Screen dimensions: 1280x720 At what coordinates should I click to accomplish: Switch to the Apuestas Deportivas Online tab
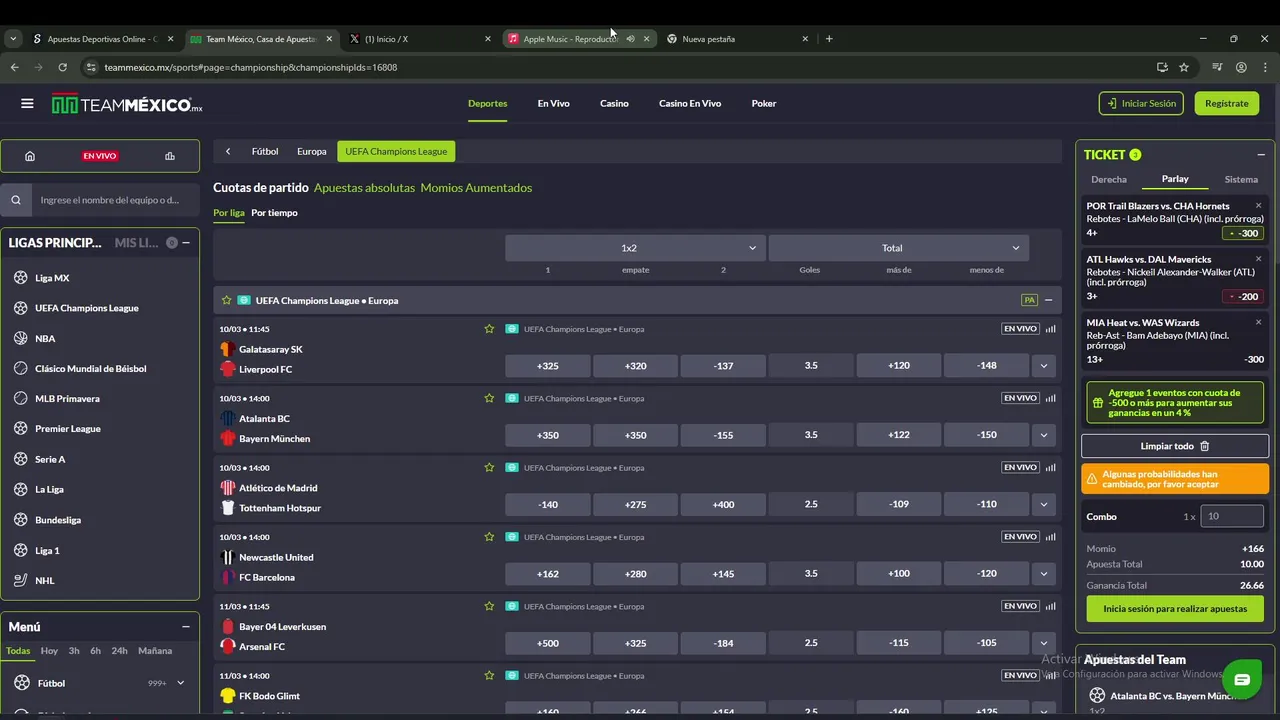[102, 39]
